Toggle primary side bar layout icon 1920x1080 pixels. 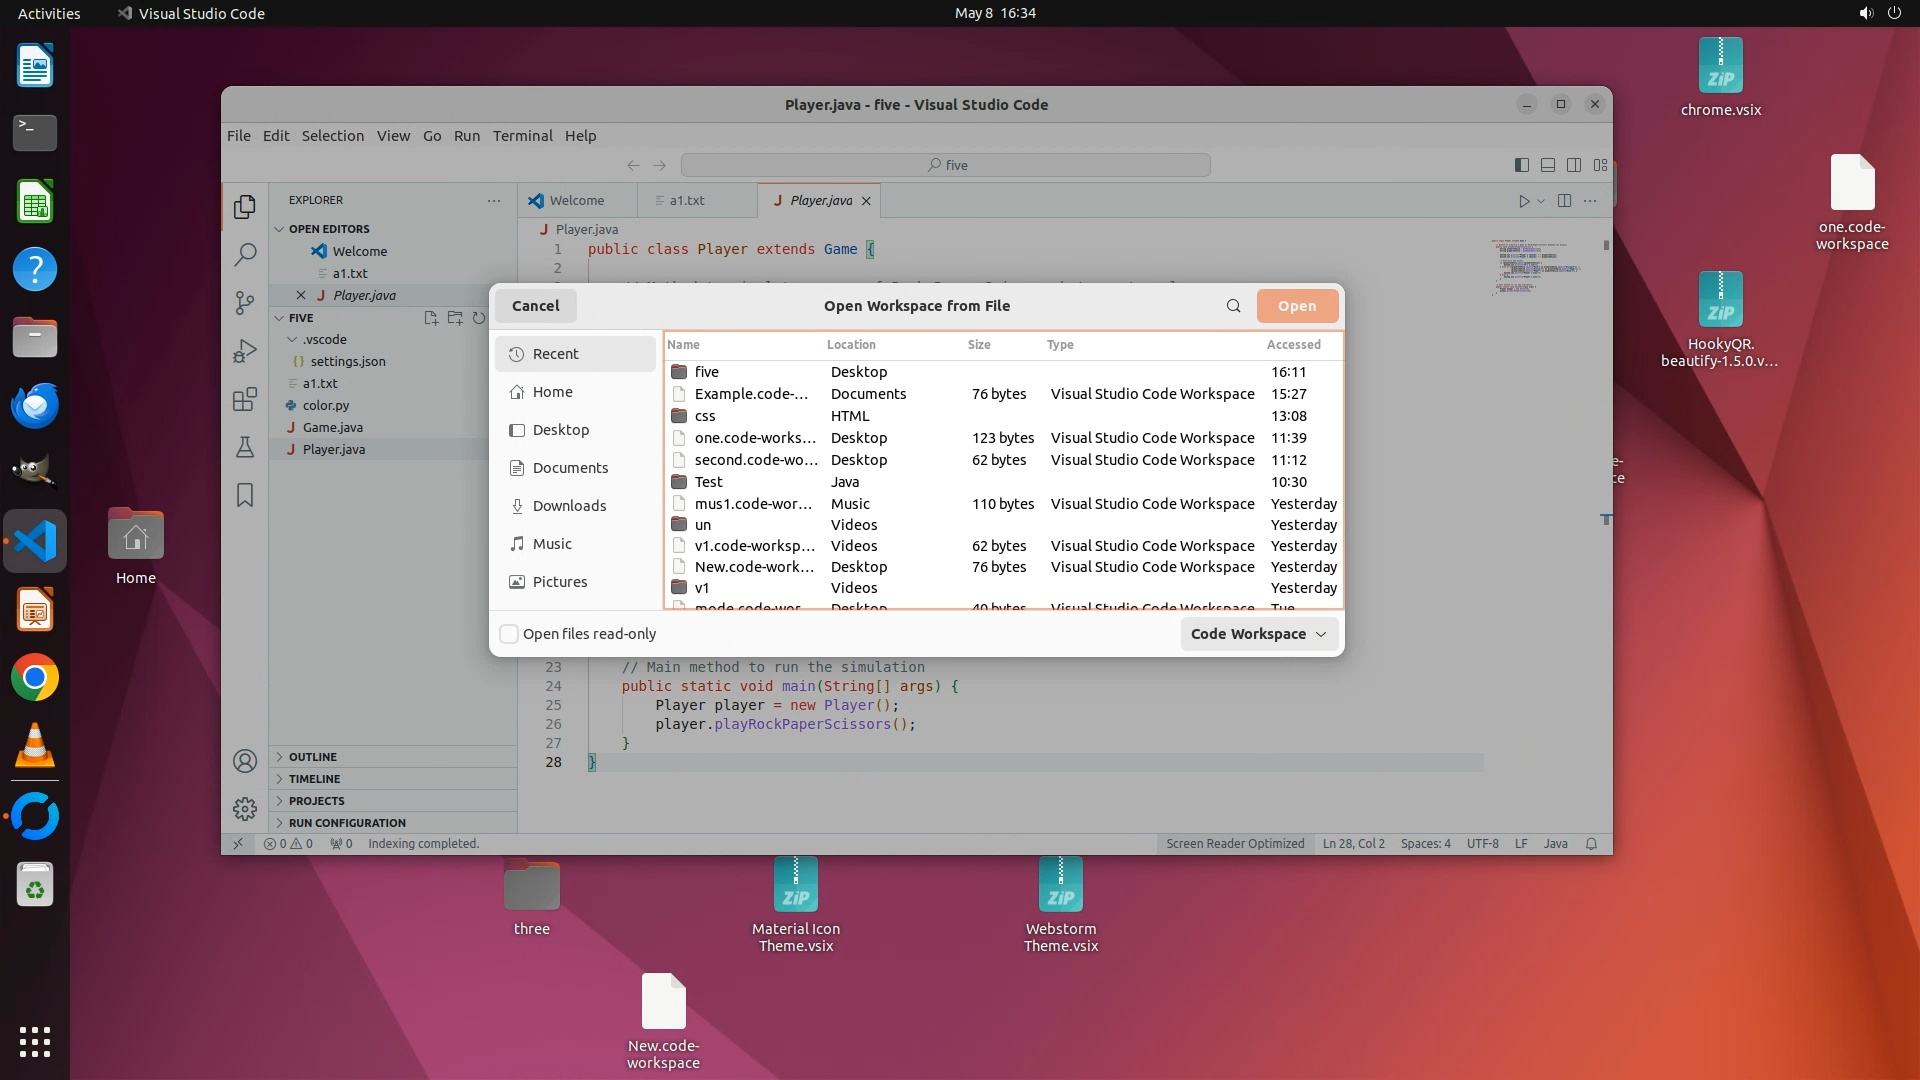point(1521,165)
